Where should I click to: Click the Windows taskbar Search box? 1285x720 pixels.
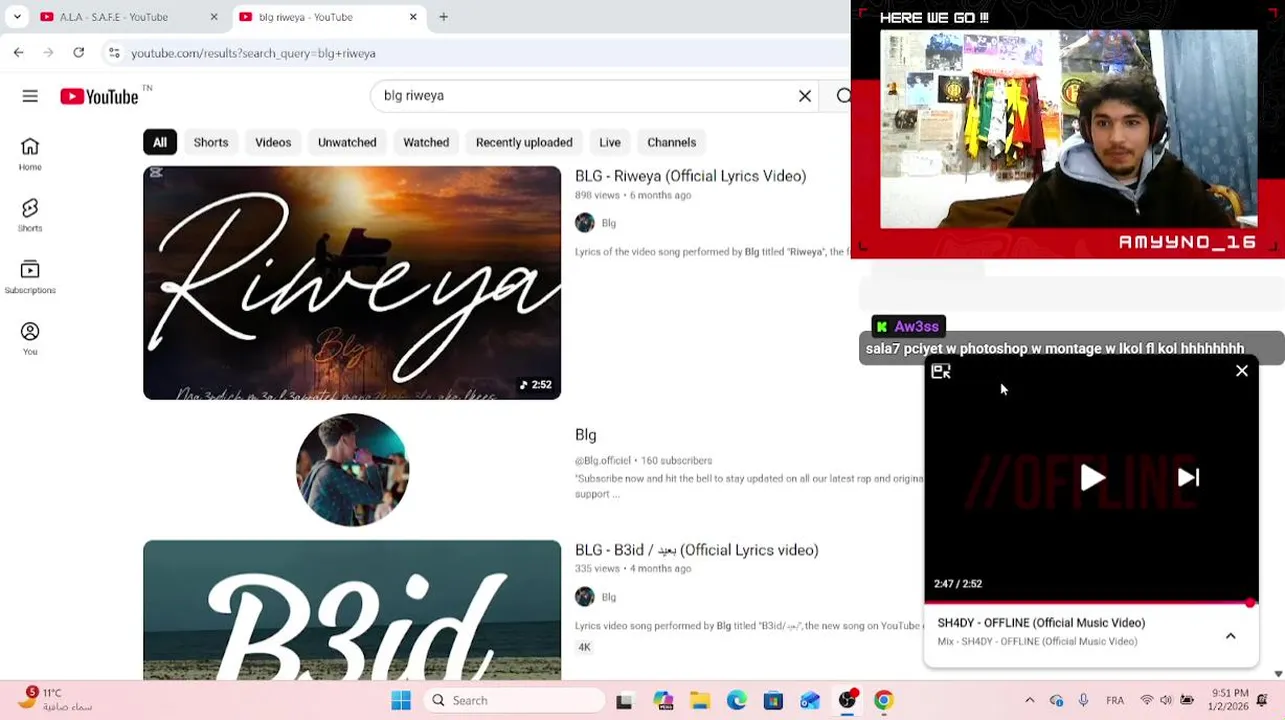pos(513,701)
